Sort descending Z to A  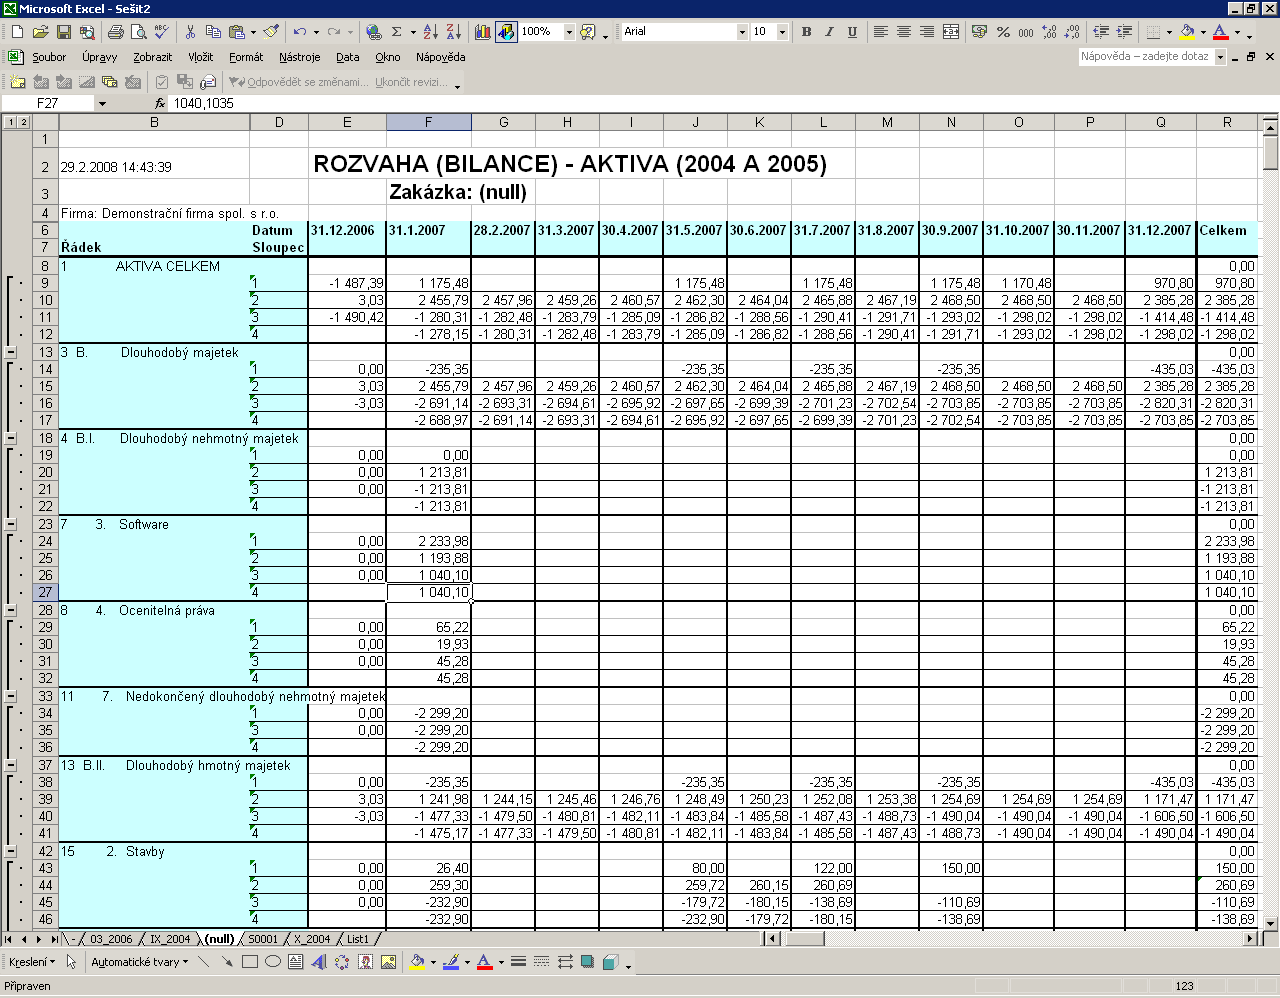(x=453, y=32)
